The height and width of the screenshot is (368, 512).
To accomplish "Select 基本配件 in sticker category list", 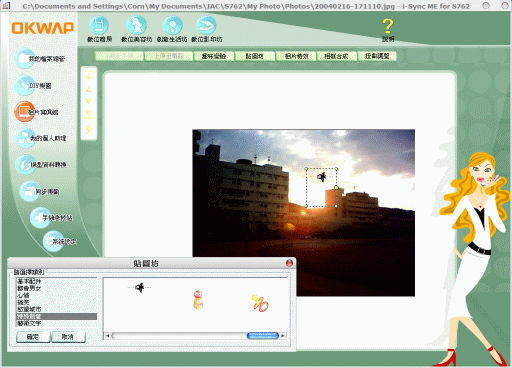I will pyautogui.click(x=57, y=281).
